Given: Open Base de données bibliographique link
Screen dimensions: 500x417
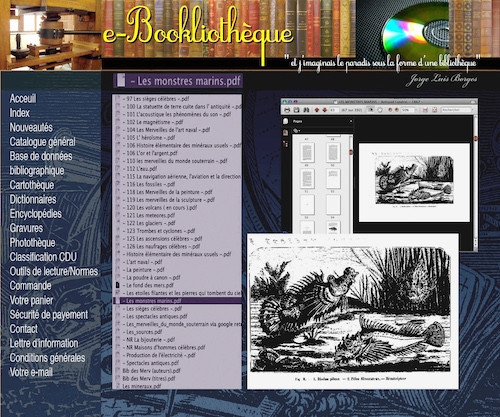Looking at the screenshot, I should point(41,163).
